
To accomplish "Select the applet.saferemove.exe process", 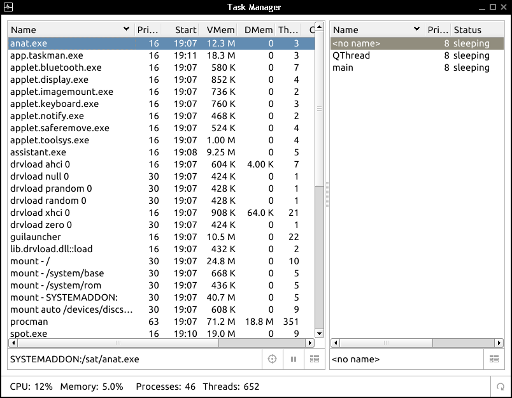I will coord(161,128).
